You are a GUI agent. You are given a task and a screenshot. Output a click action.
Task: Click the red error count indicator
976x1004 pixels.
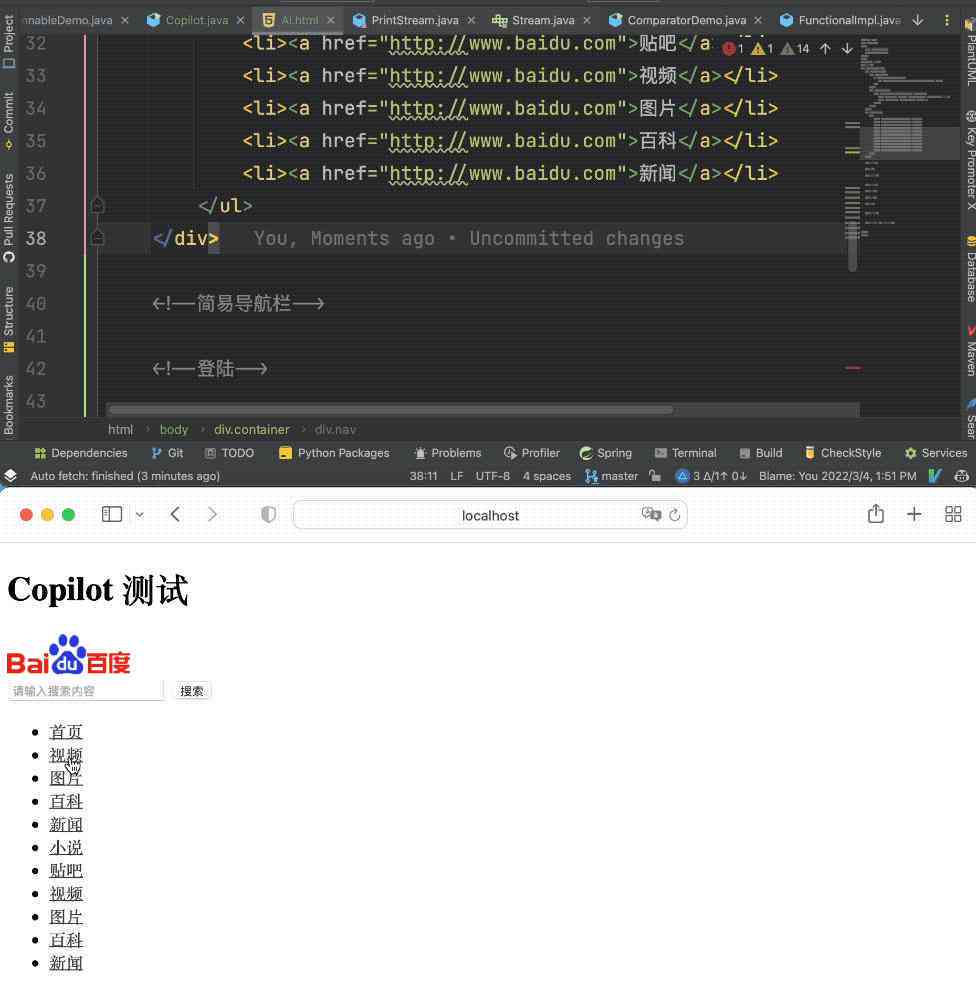[733, 48]
